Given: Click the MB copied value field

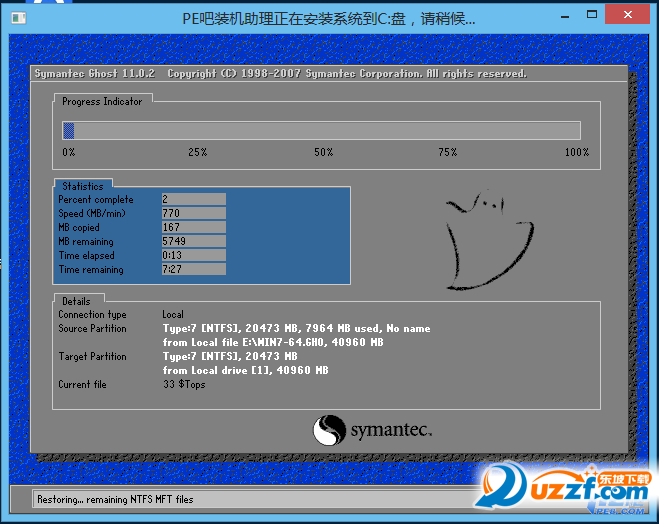Looking at the screenshot, I should coord(193,228).
